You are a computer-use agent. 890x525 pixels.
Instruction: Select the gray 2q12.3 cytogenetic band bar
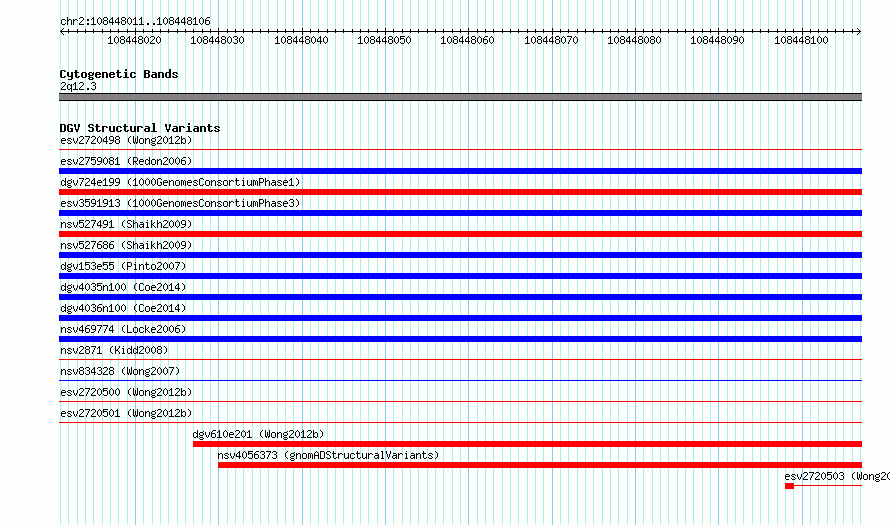click(460, 97)
